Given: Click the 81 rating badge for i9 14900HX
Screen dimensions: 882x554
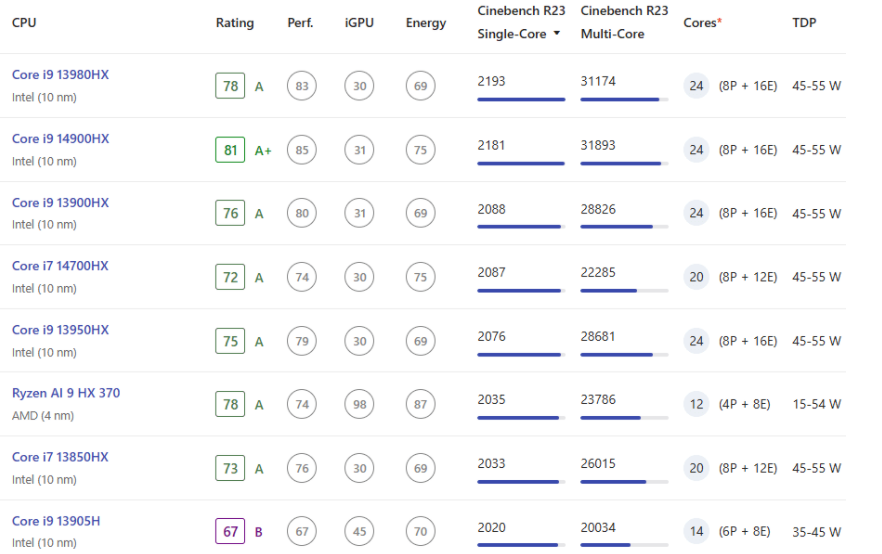Looking at the screenshot, I should [x=231, y=150].
